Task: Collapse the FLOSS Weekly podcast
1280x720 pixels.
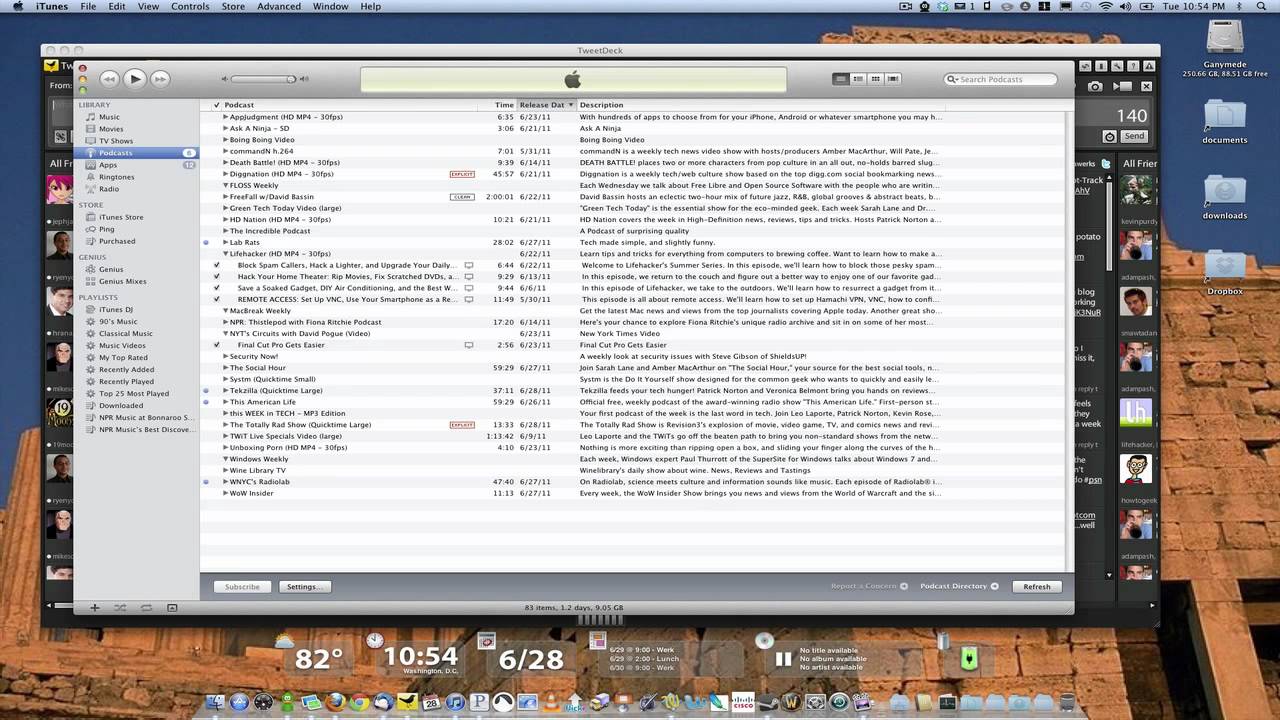Action: (x=226, y=185)
